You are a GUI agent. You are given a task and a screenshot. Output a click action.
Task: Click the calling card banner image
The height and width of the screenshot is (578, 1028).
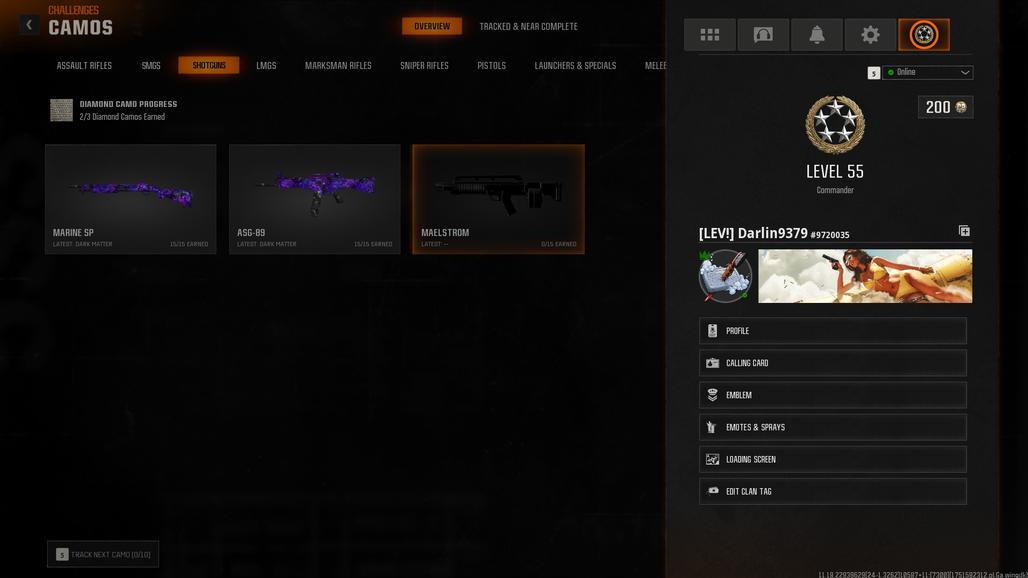point(865,276)
